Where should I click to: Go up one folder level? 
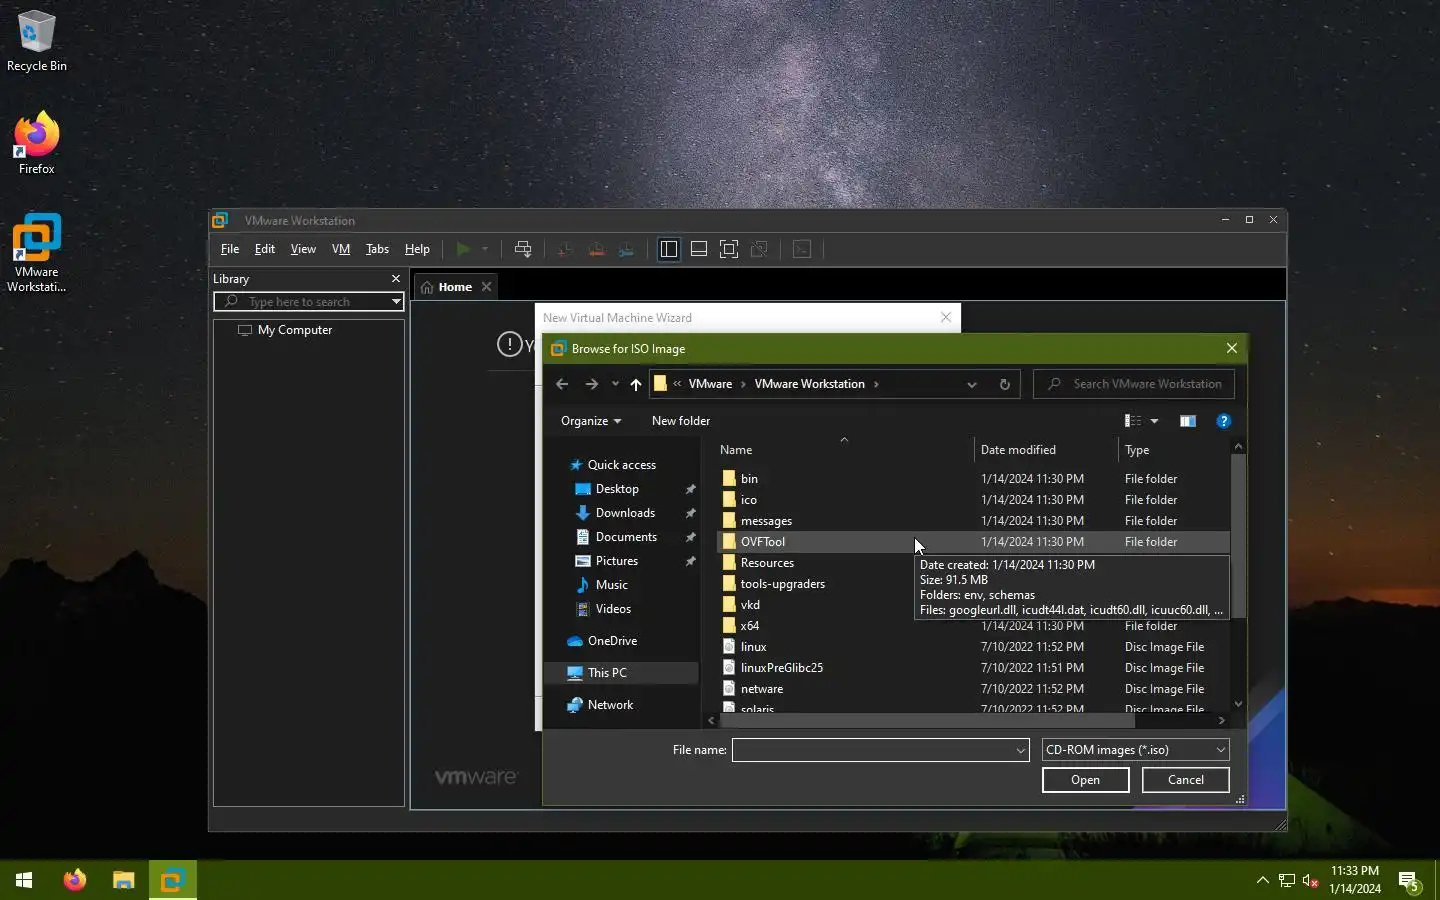pyautogui.click(x=636, y=384)
